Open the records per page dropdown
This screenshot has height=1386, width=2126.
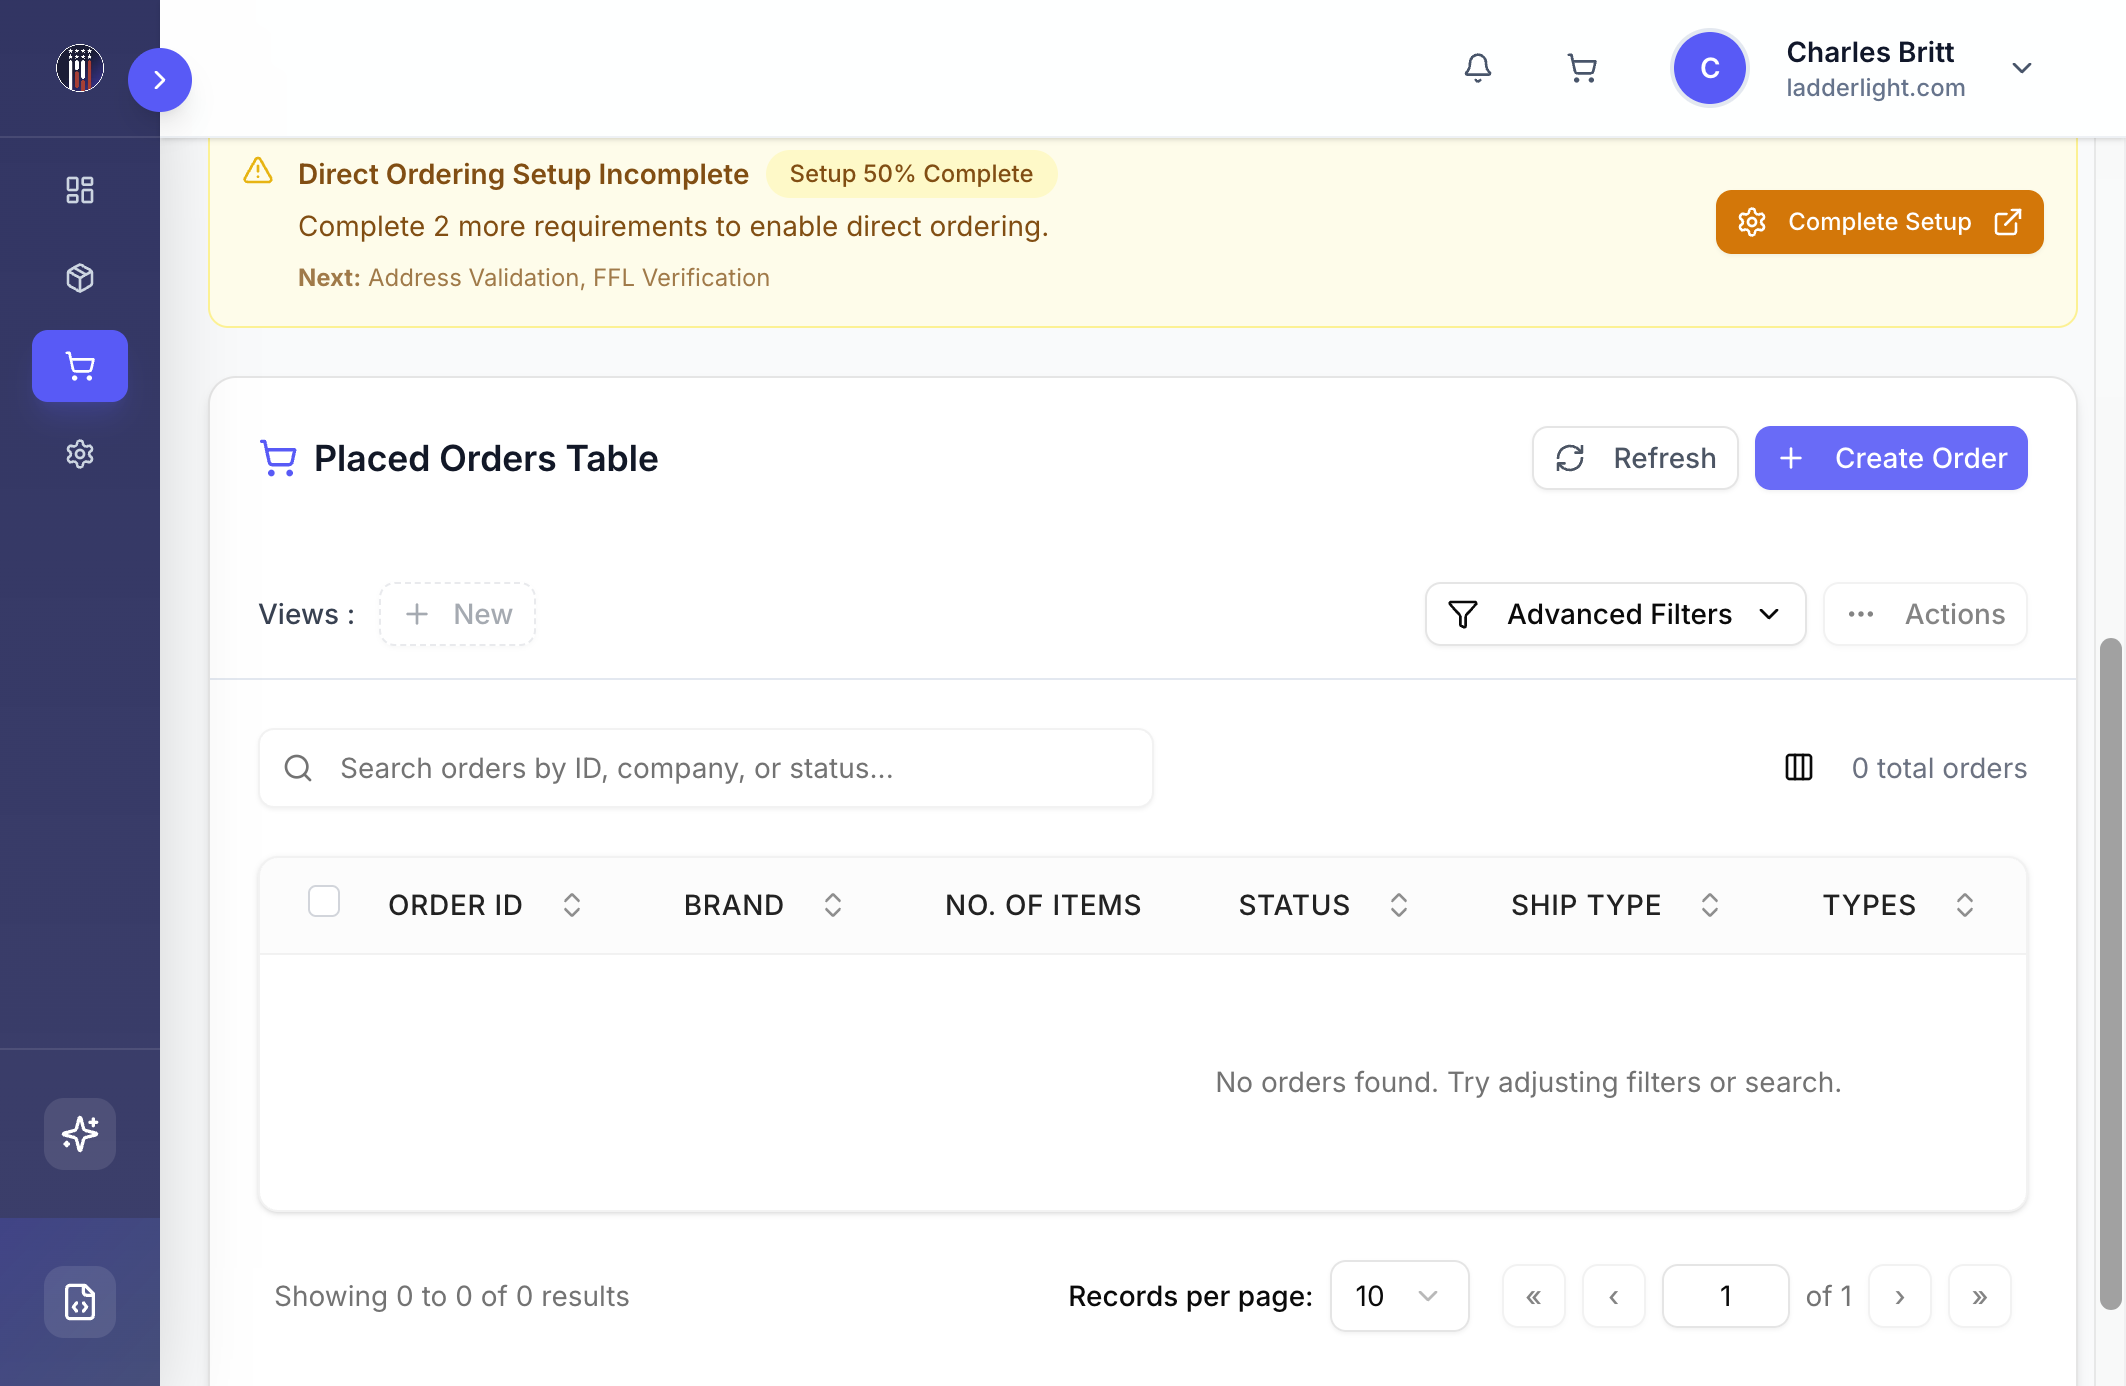tap(1400, 1296)
